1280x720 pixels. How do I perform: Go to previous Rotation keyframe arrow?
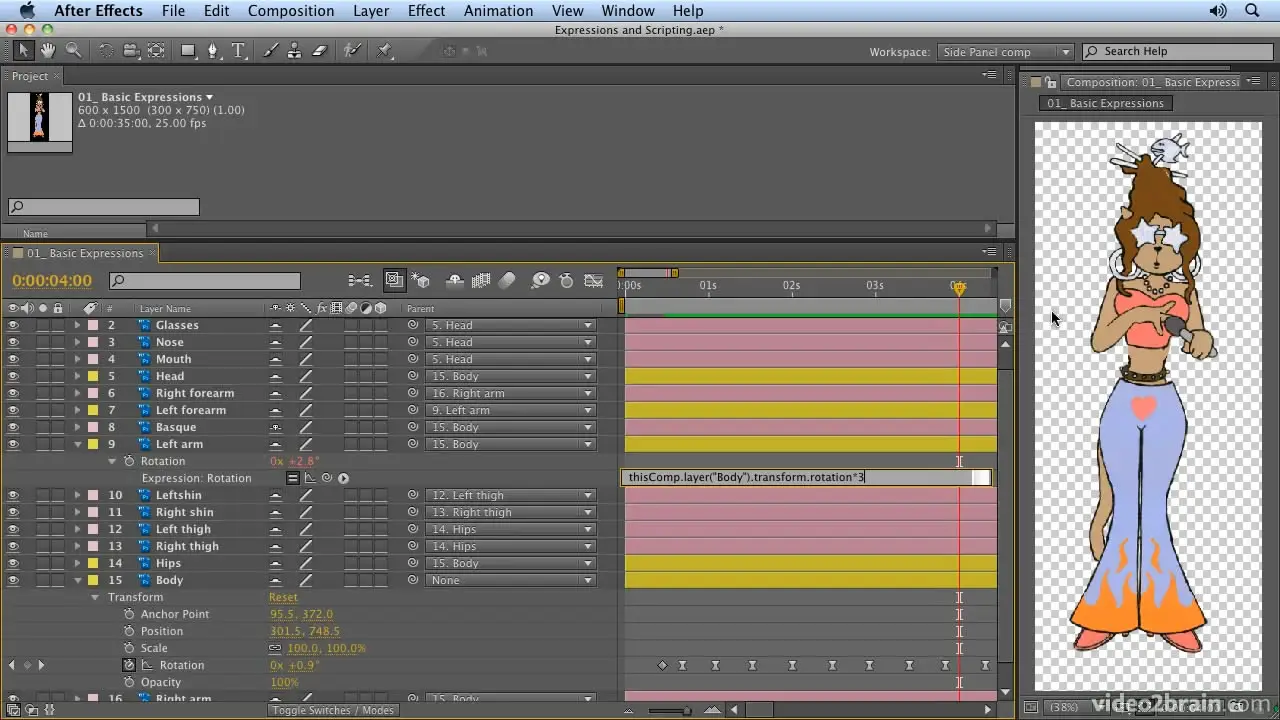tap(13, 665)
